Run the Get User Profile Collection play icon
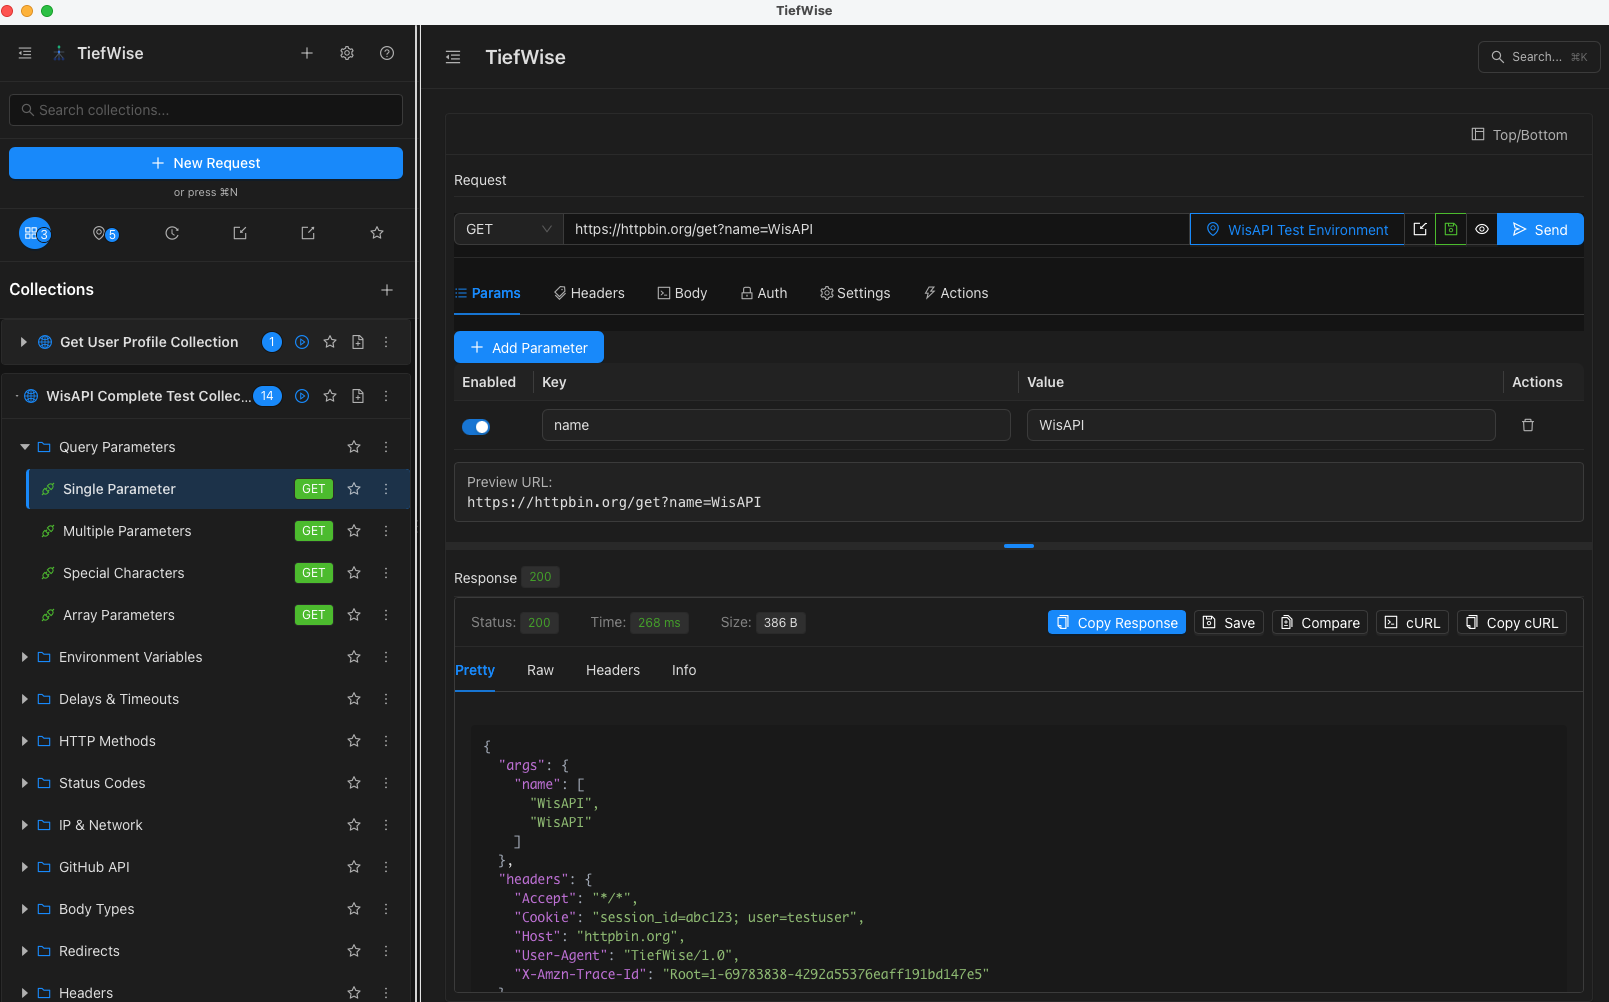Screen dimensions: 1609x1002 [x=302, y=342]
